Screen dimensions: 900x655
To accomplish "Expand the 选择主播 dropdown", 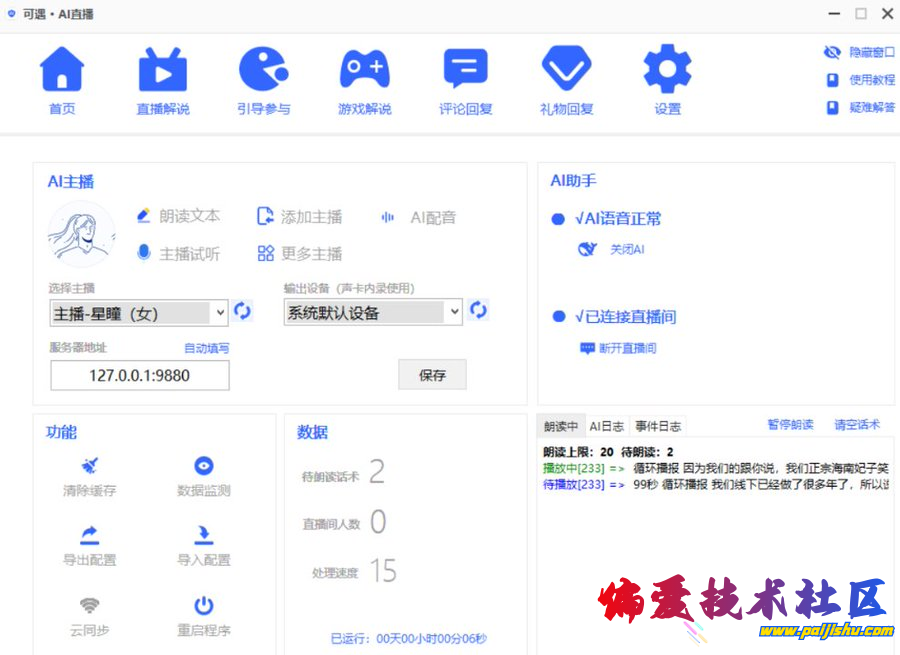I will point(220,313).
